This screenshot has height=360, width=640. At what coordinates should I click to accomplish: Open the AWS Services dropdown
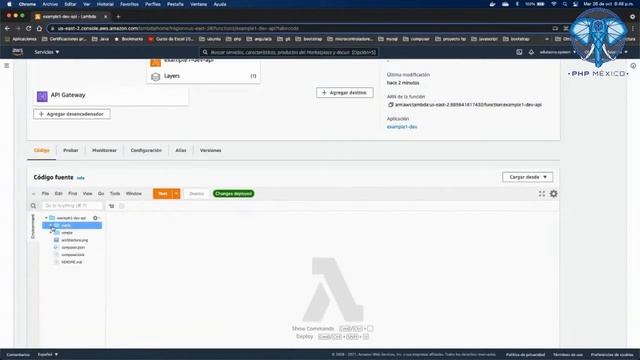[x=47, y=52]
